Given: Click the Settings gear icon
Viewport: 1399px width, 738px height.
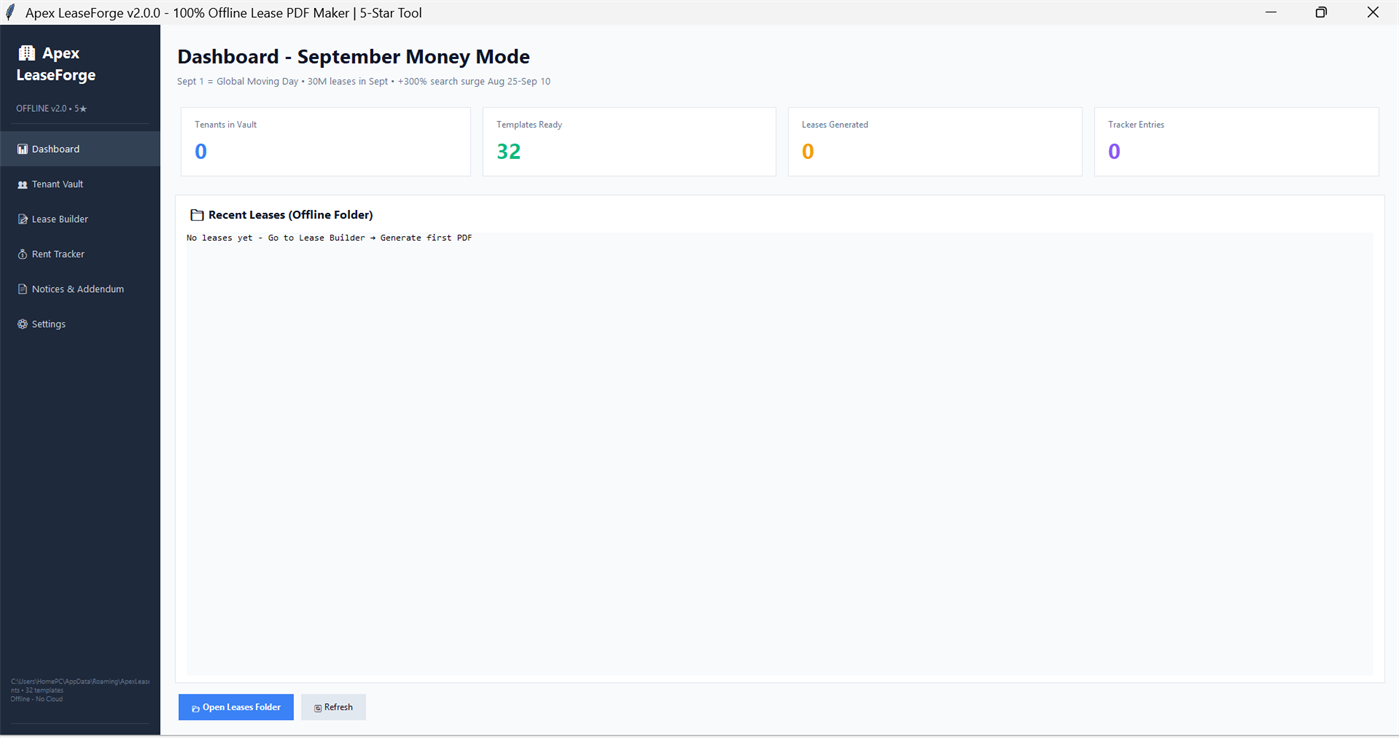Looking at the screenshot, I should [x=22, y=324].
